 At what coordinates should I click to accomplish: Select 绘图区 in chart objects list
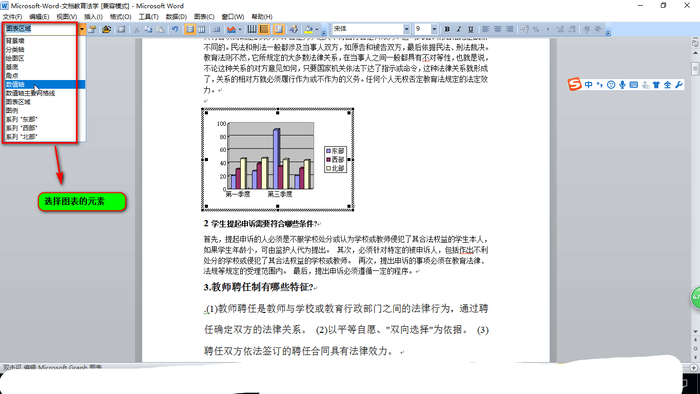click(x=15, y=58)
